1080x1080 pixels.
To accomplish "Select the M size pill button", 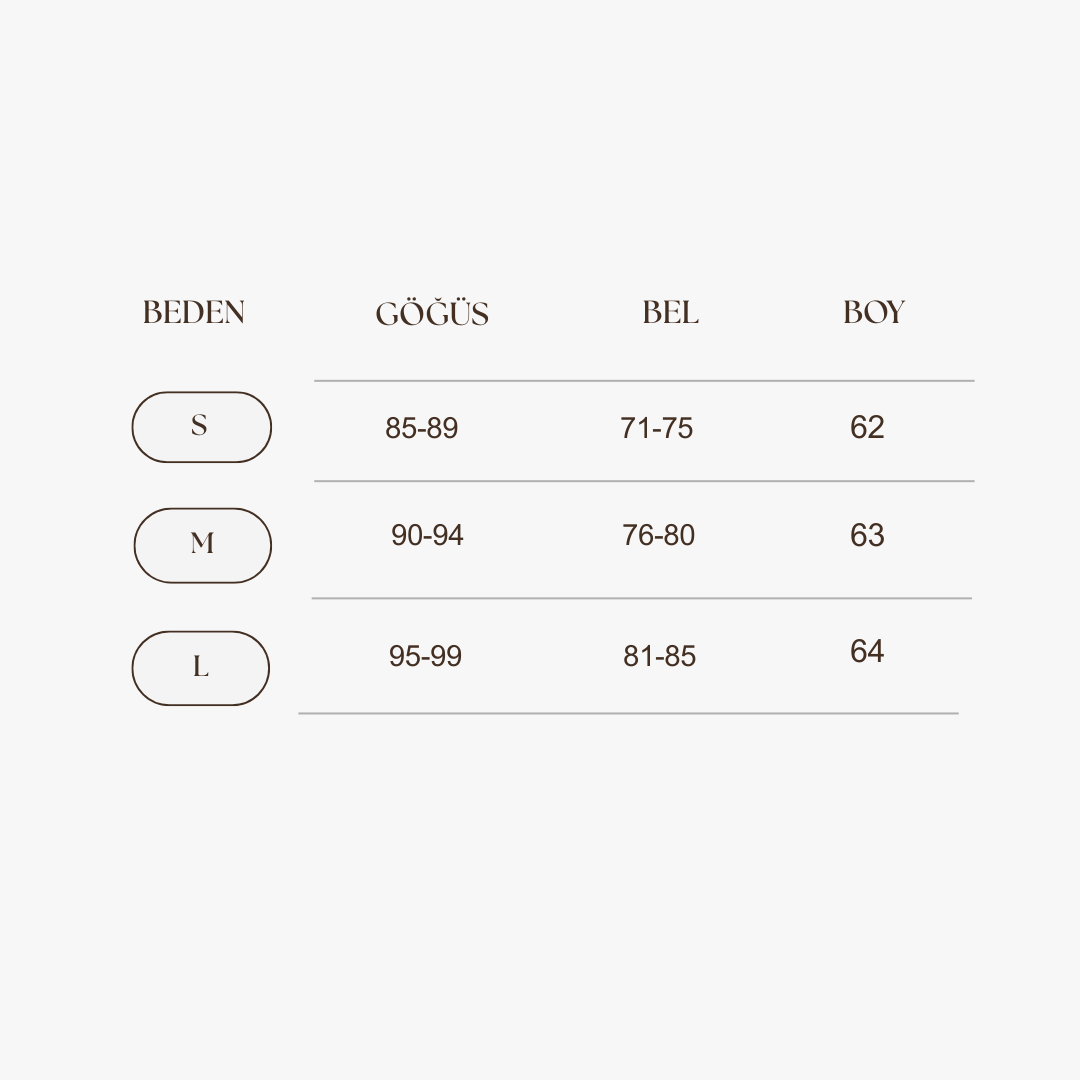I will [x=203, y=545].
